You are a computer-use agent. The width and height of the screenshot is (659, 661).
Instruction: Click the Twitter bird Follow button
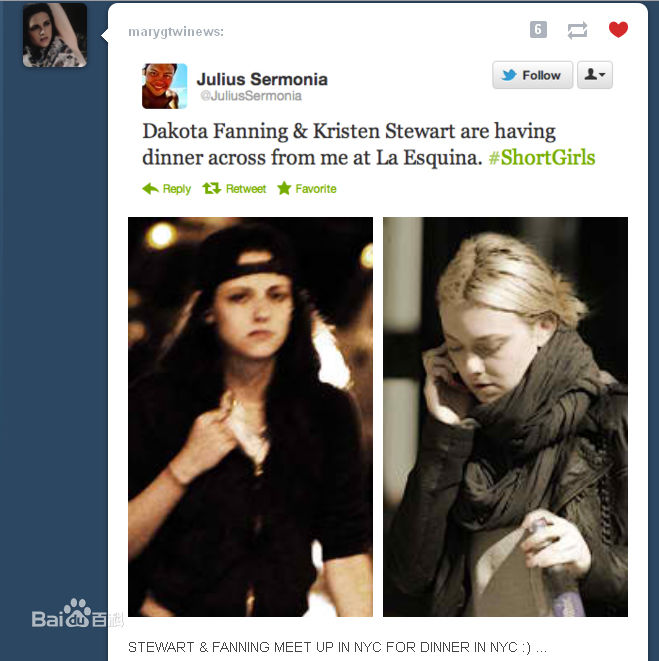[533, 75]
